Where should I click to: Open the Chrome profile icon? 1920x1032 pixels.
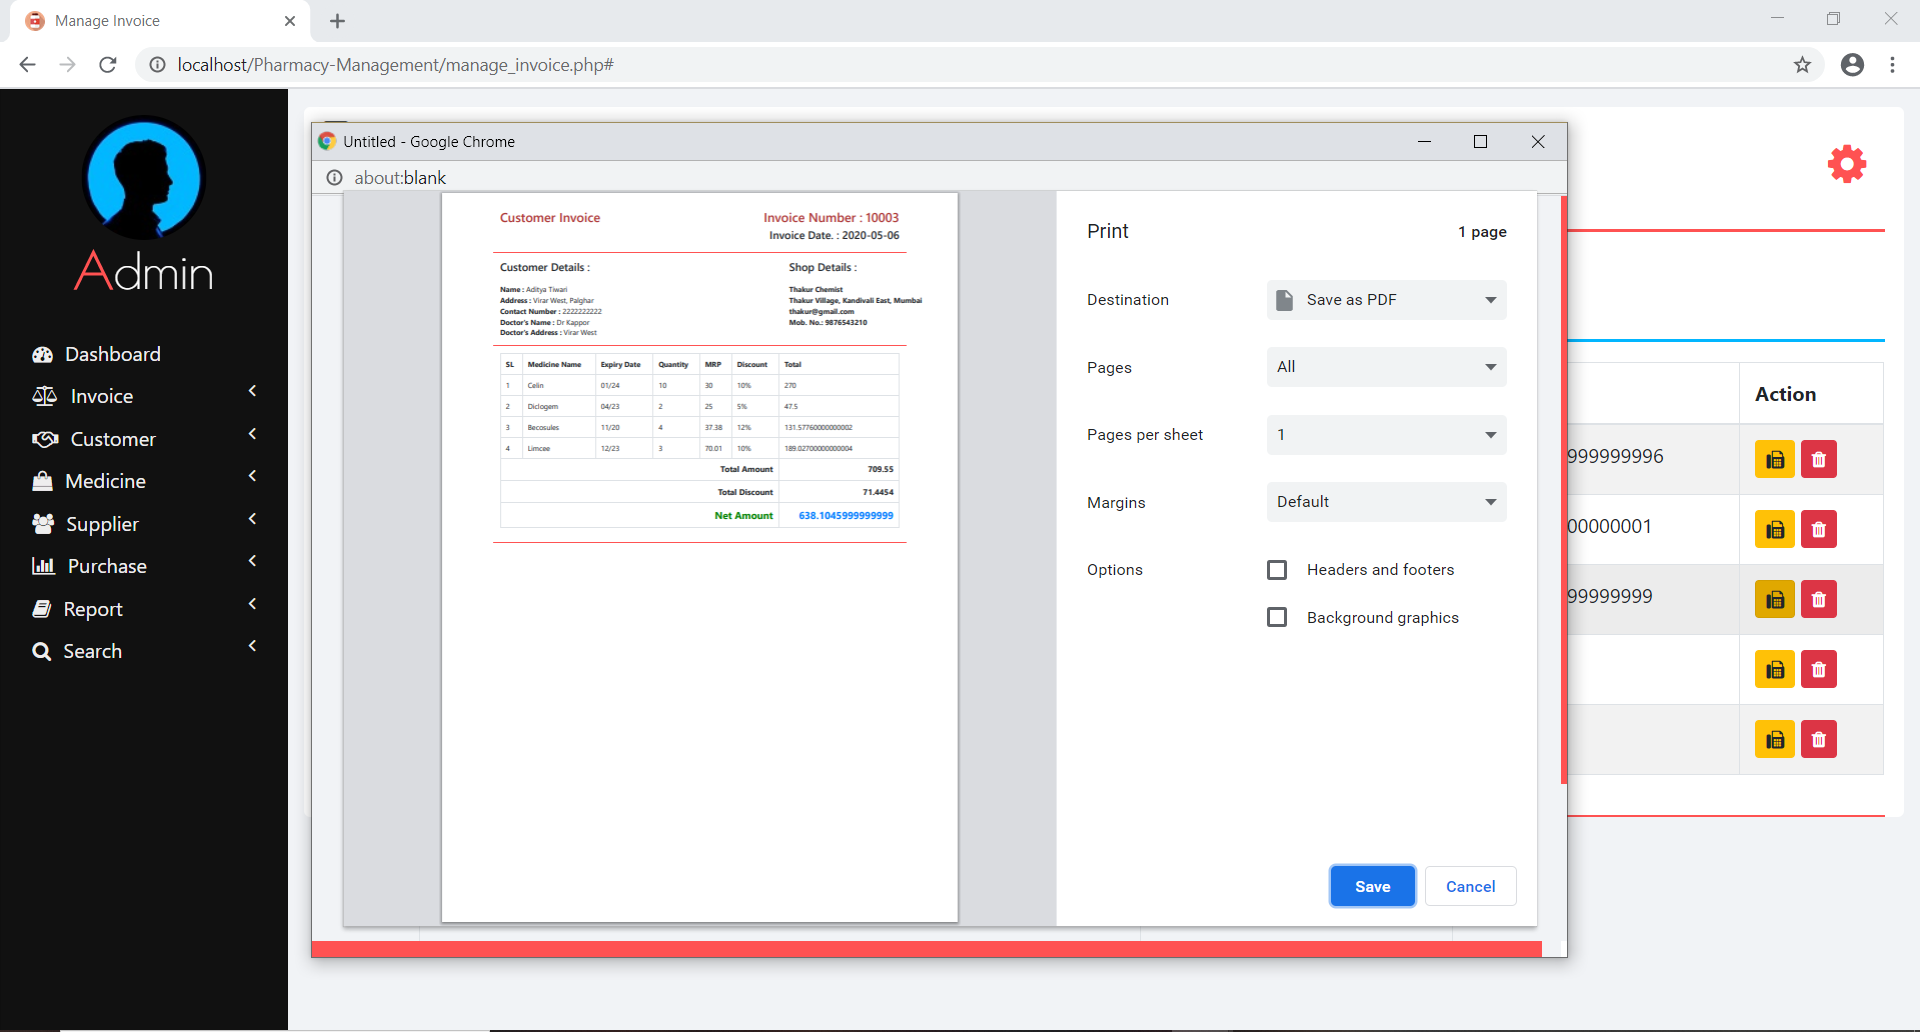pyautogui.click(x=1852, y=65)
